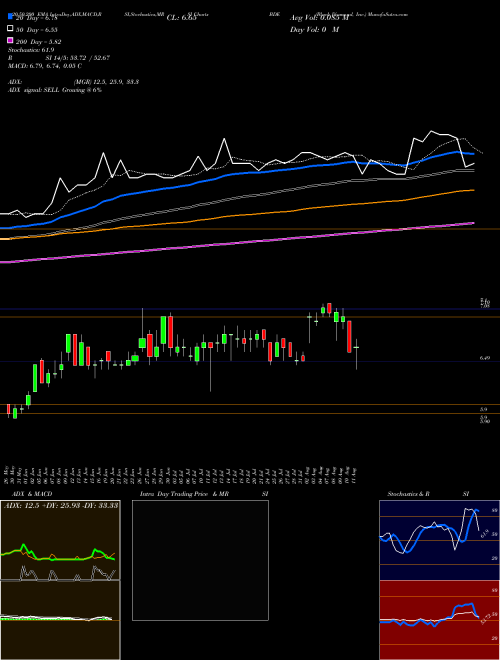
Task: Click the RSI 14/5 values line
Action: tap(59, 58)
